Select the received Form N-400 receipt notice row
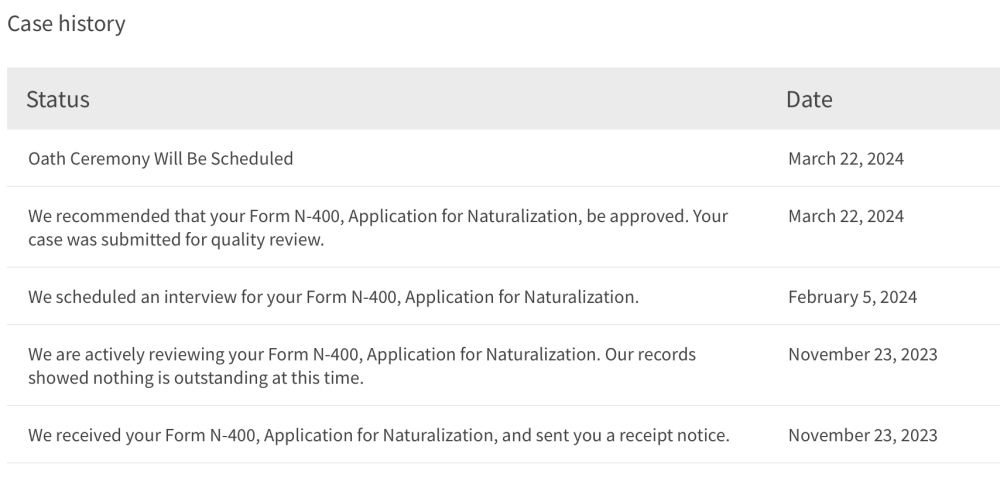Image resolution: width=1000 pixels, height=484 pixels. tap(503, 435)
